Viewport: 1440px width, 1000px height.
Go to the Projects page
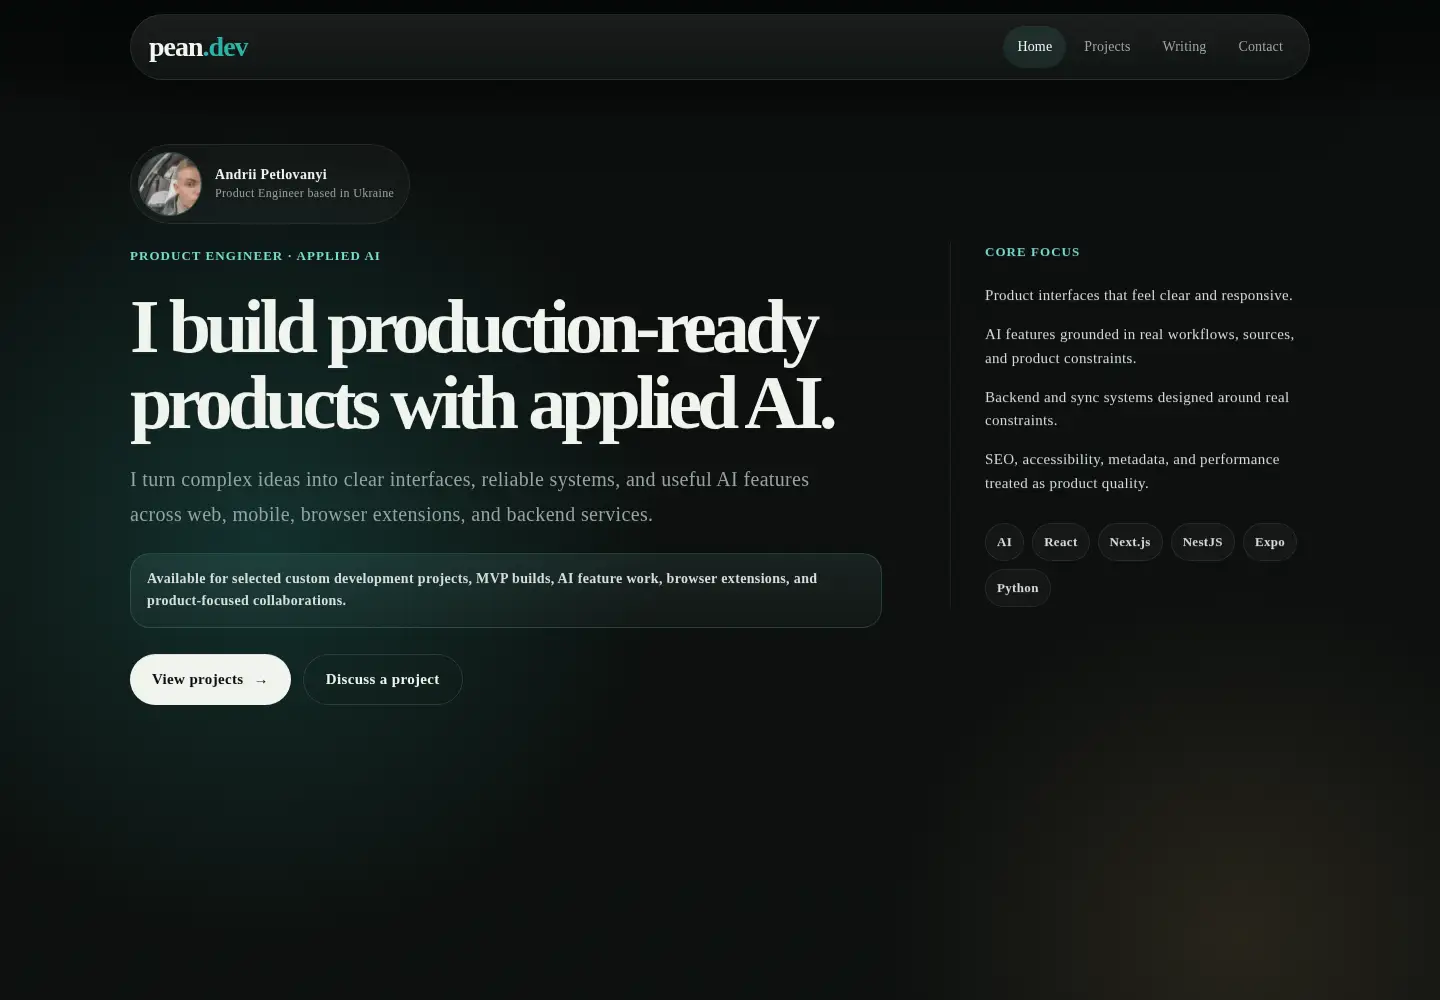(x=1107, y=47)
